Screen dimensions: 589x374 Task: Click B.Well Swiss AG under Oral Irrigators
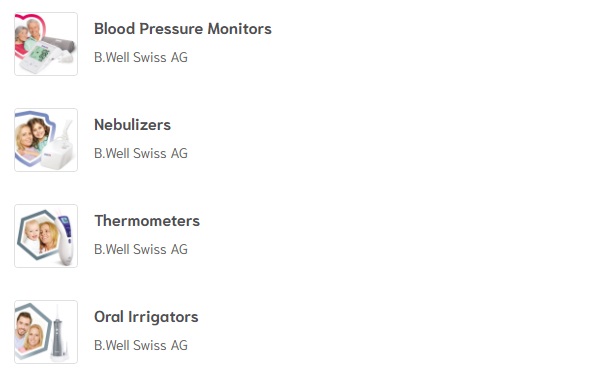point(141,345)
